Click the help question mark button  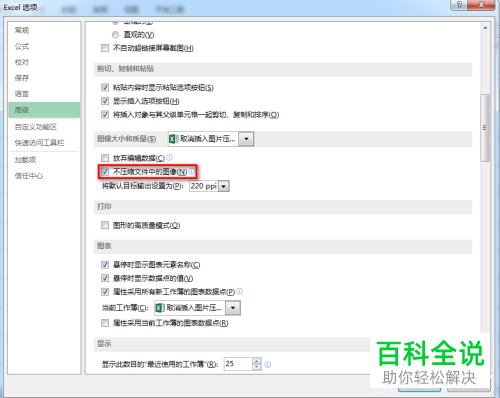click(x=459, y=5)
